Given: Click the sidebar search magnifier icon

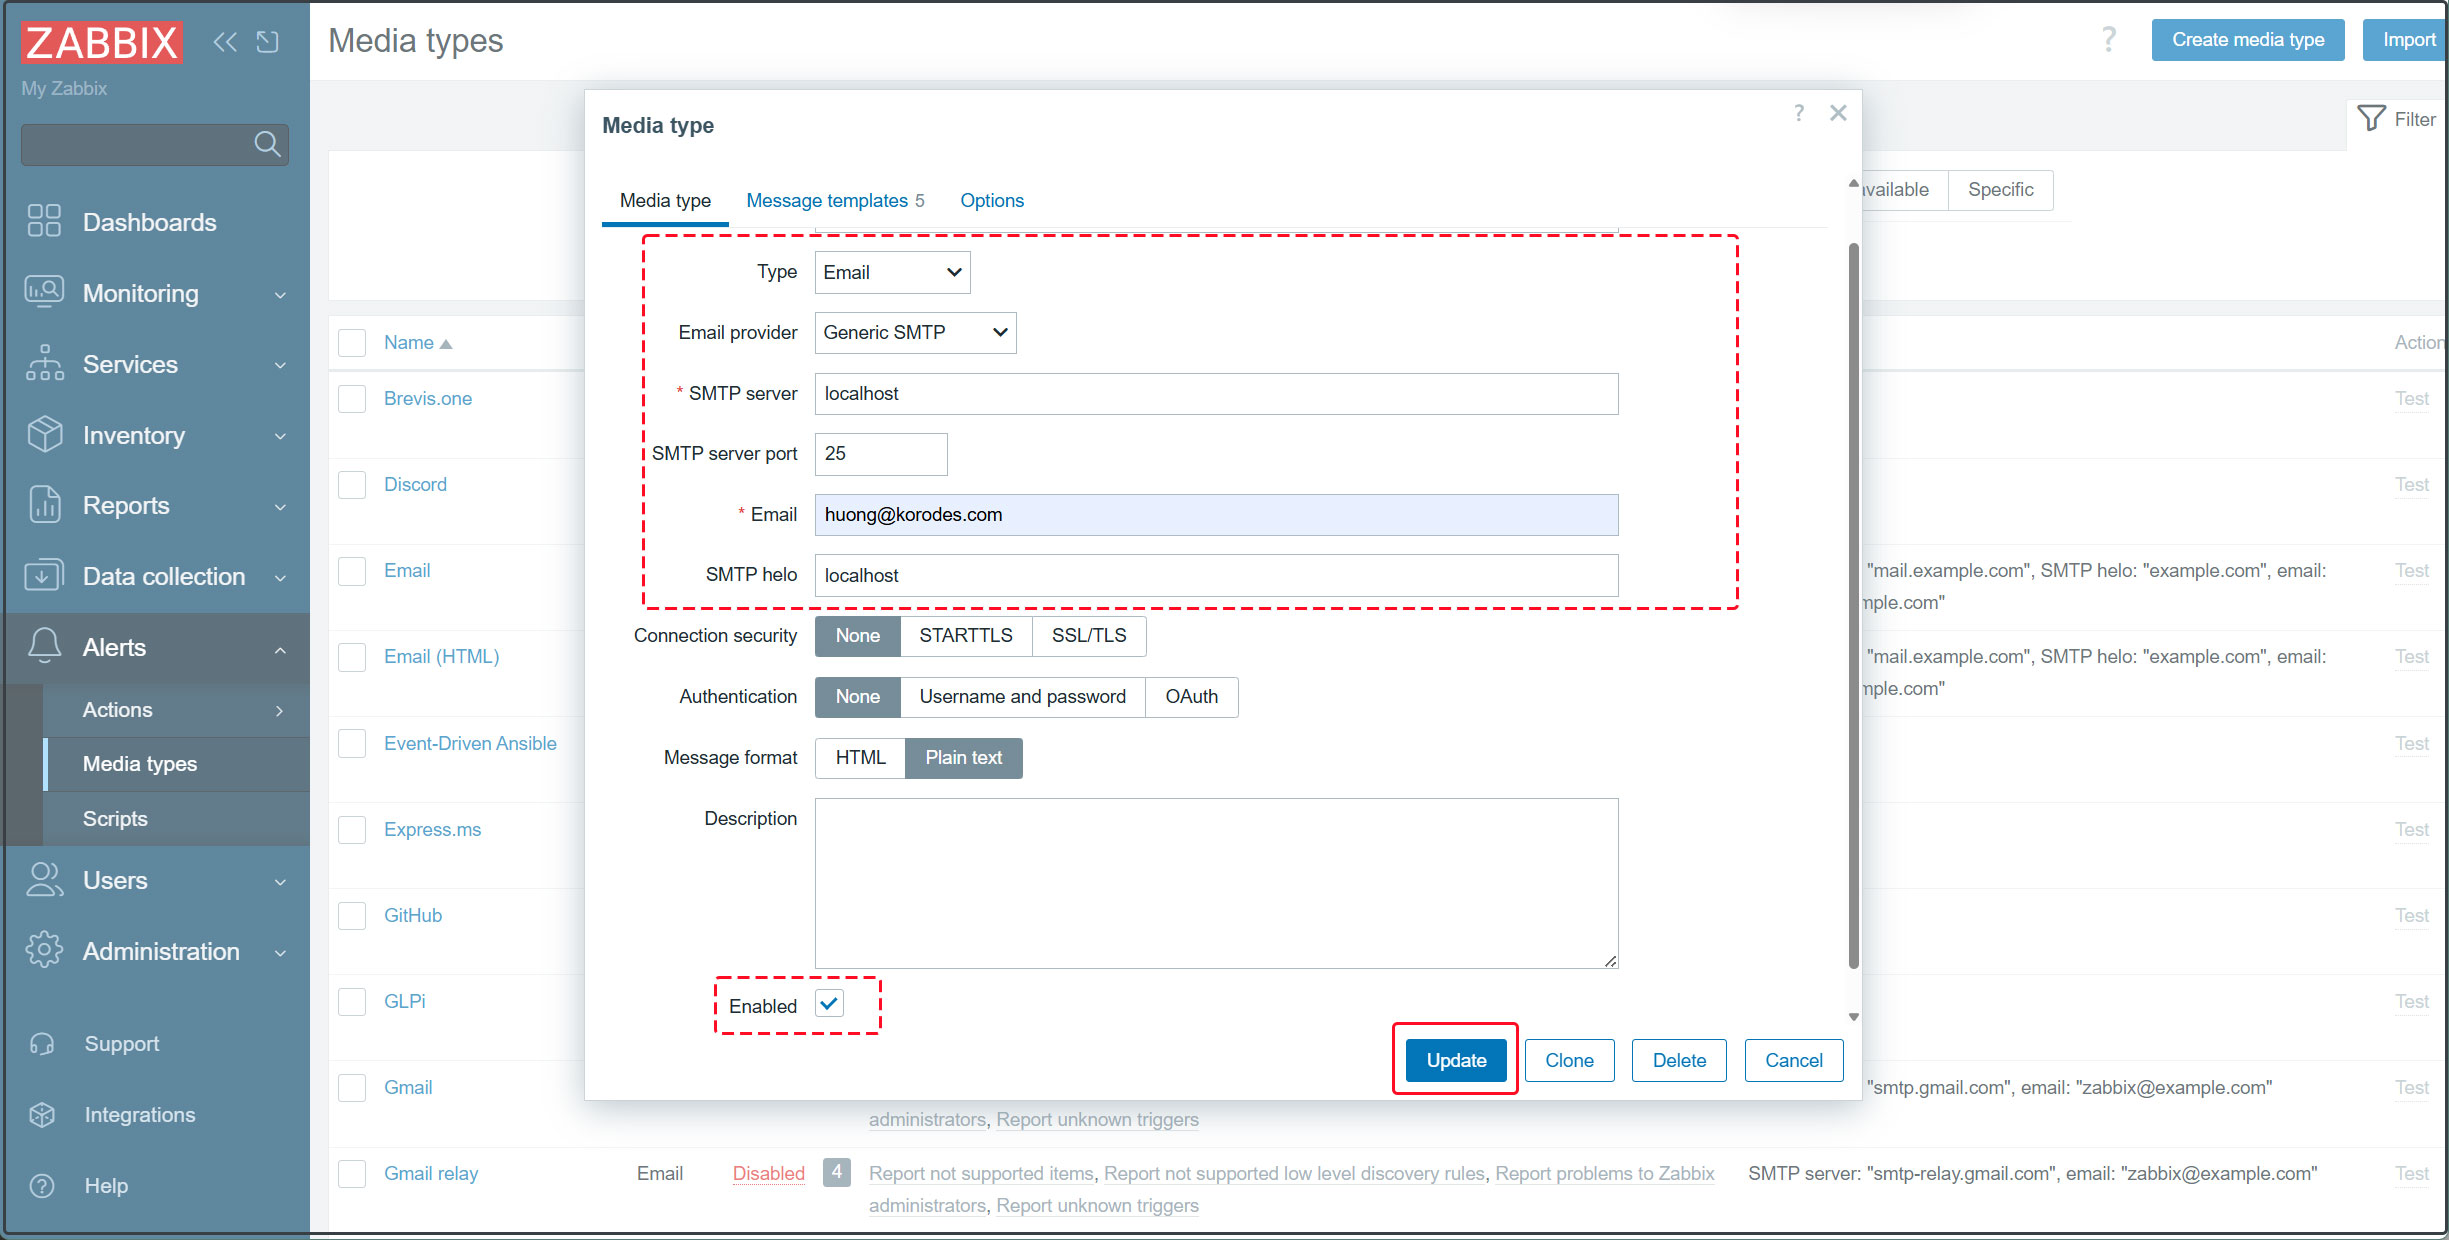Looking at the screenshot, I should pos(266,144).
